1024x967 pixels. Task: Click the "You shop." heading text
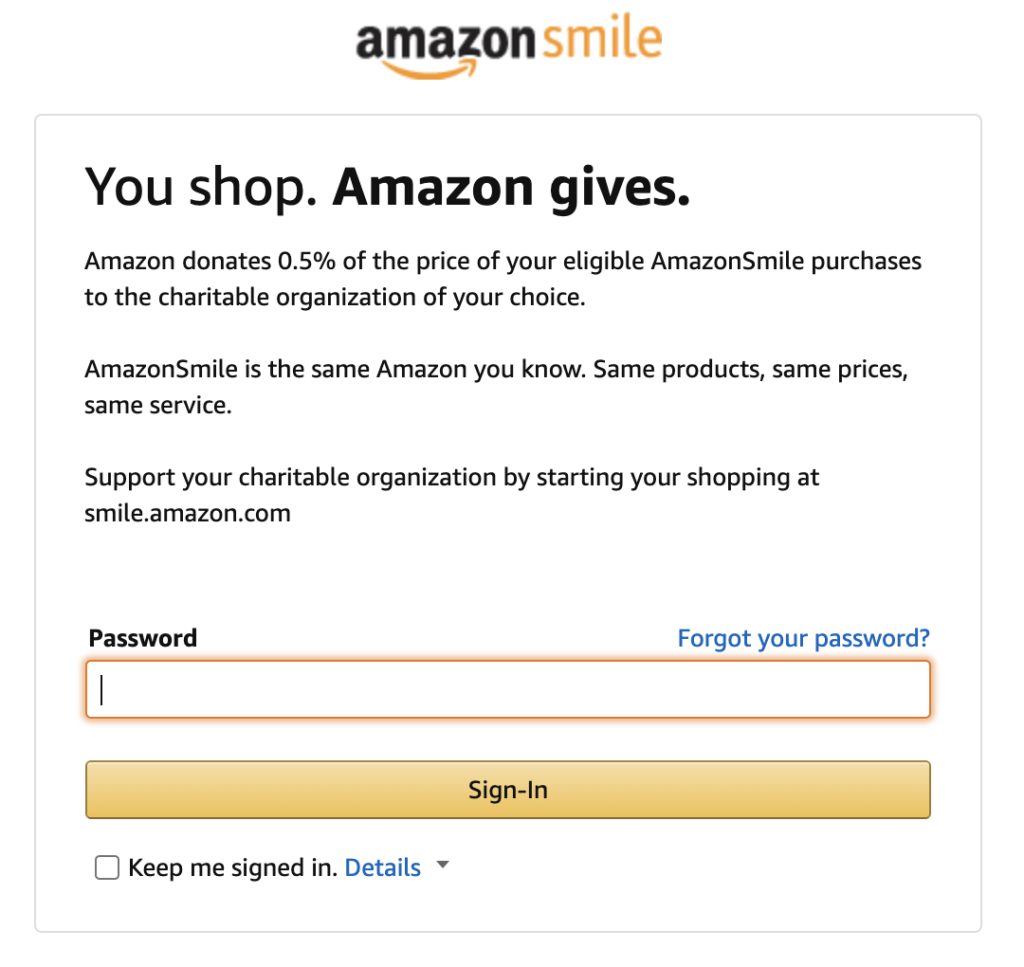[201, 187]
